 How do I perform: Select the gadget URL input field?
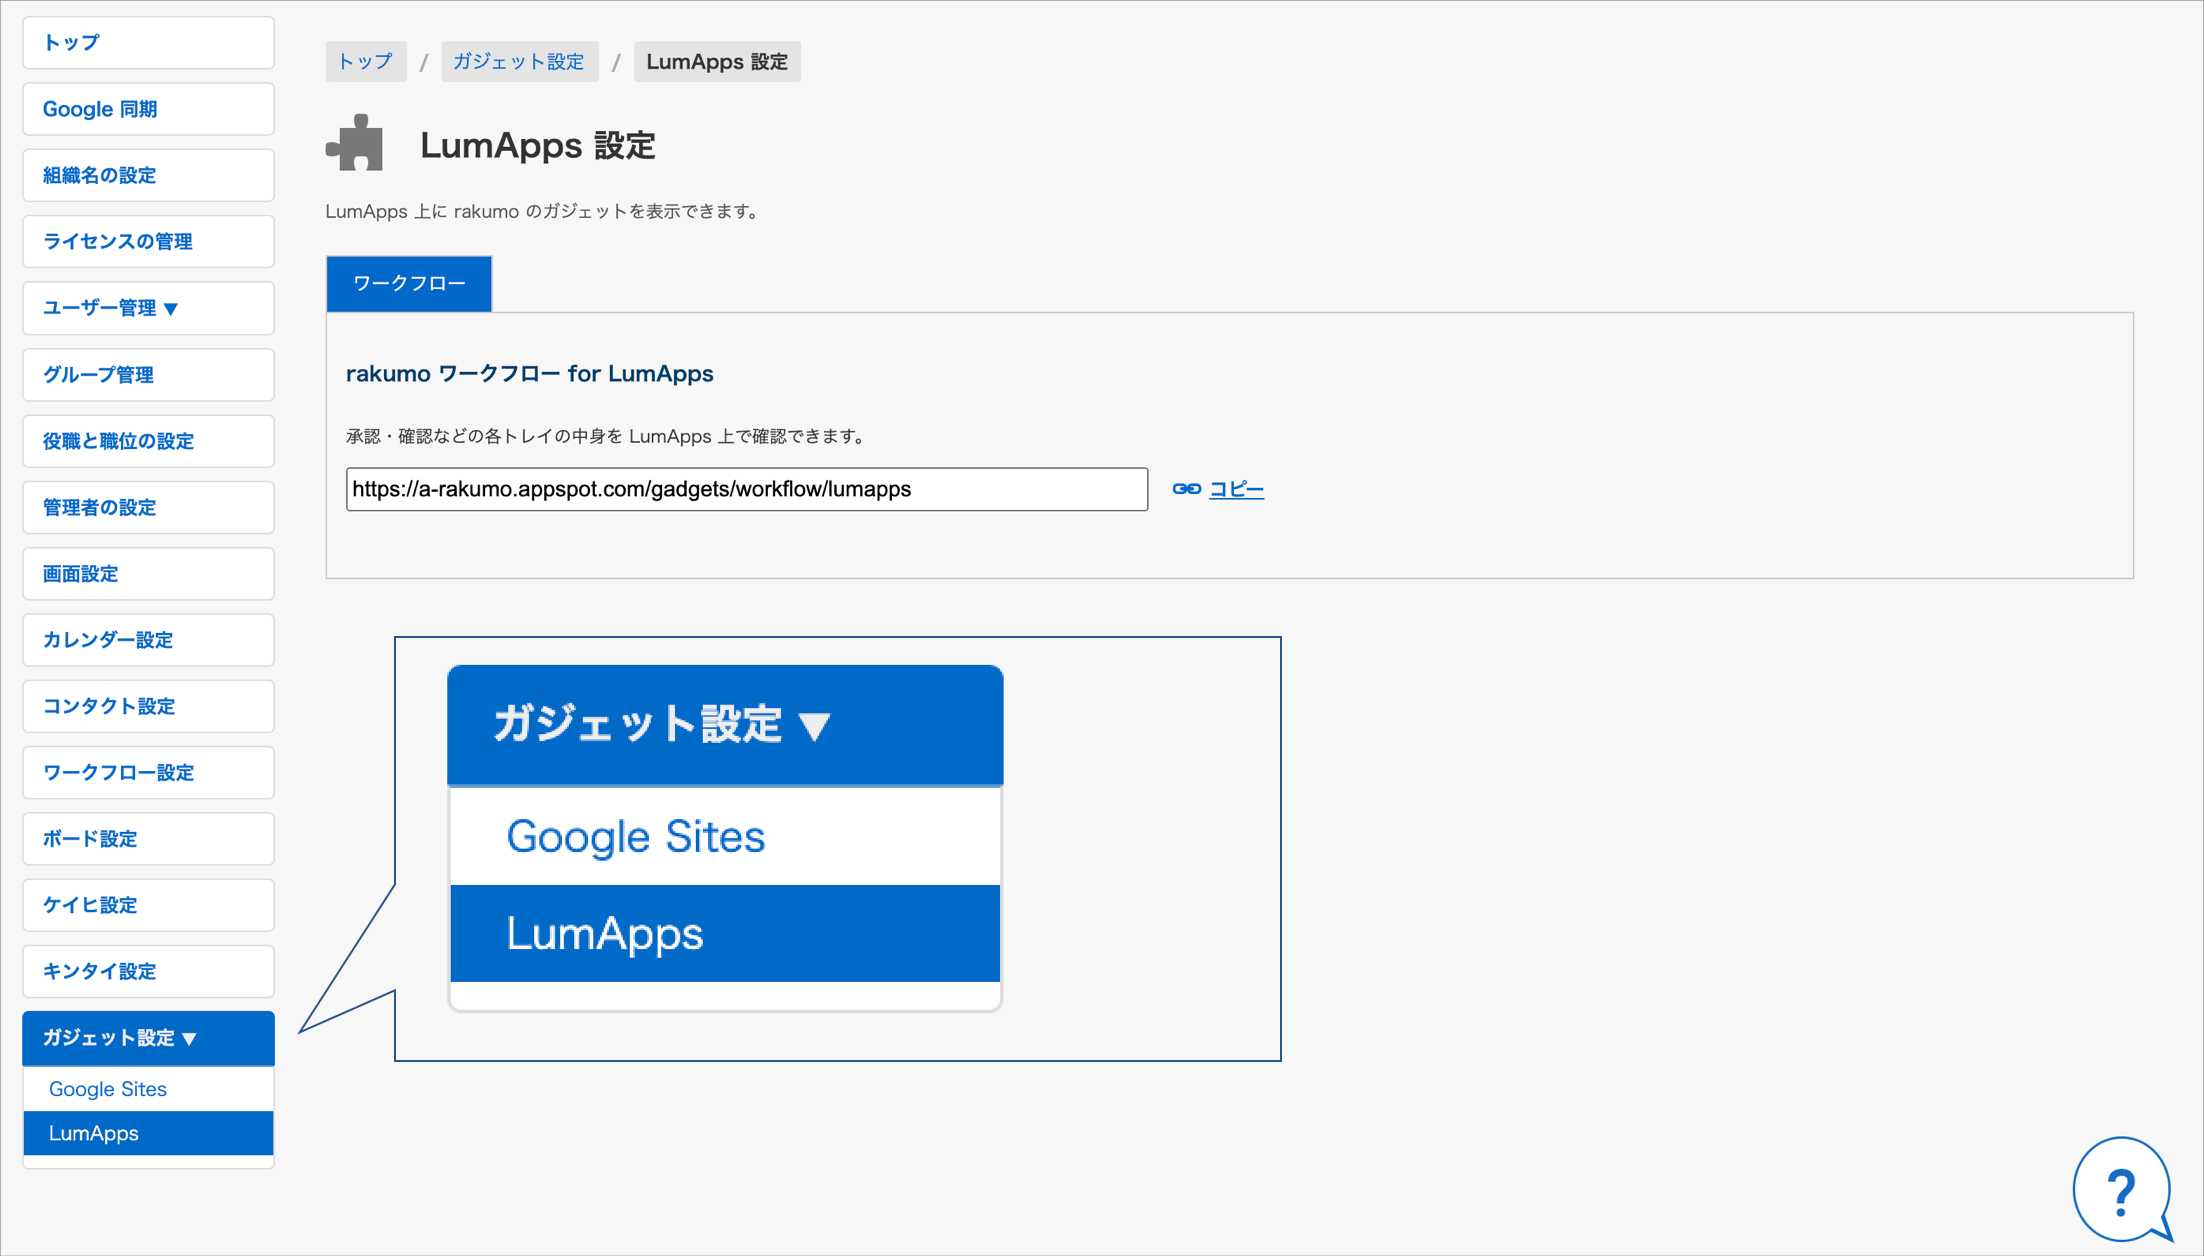(x=747, y=489)
